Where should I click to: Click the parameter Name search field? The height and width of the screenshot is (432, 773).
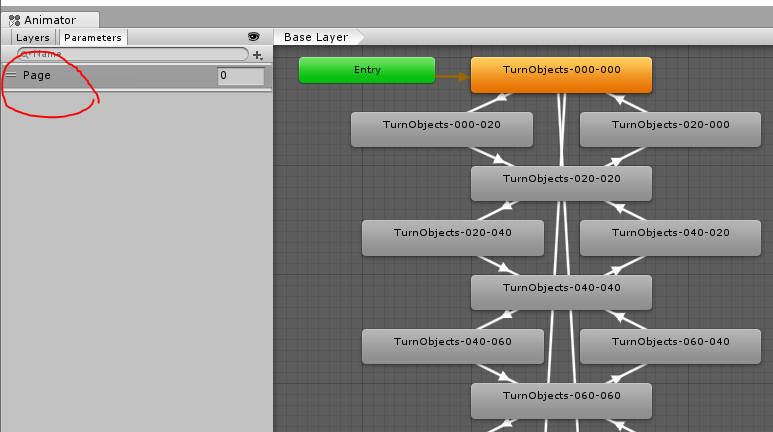tap(133, 54)
